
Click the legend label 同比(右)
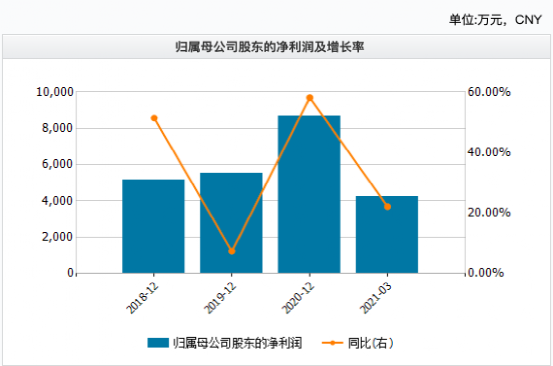point(370,343)
